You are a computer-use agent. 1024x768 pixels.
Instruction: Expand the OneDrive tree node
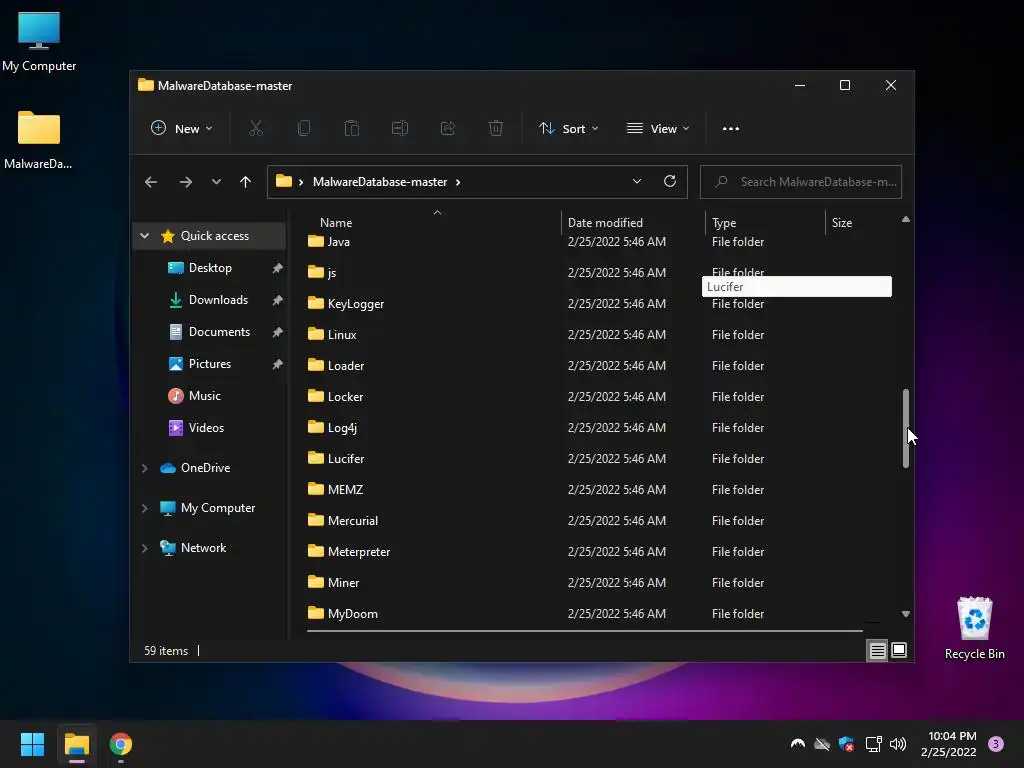[144, 468]
